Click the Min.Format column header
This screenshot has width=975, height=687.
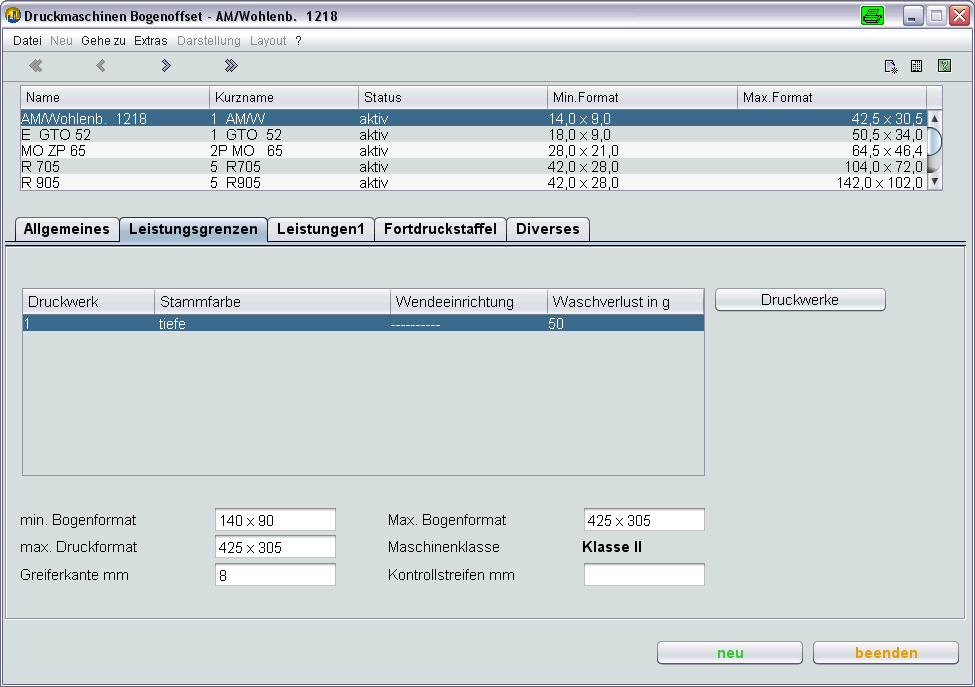[x=642, y=98]
